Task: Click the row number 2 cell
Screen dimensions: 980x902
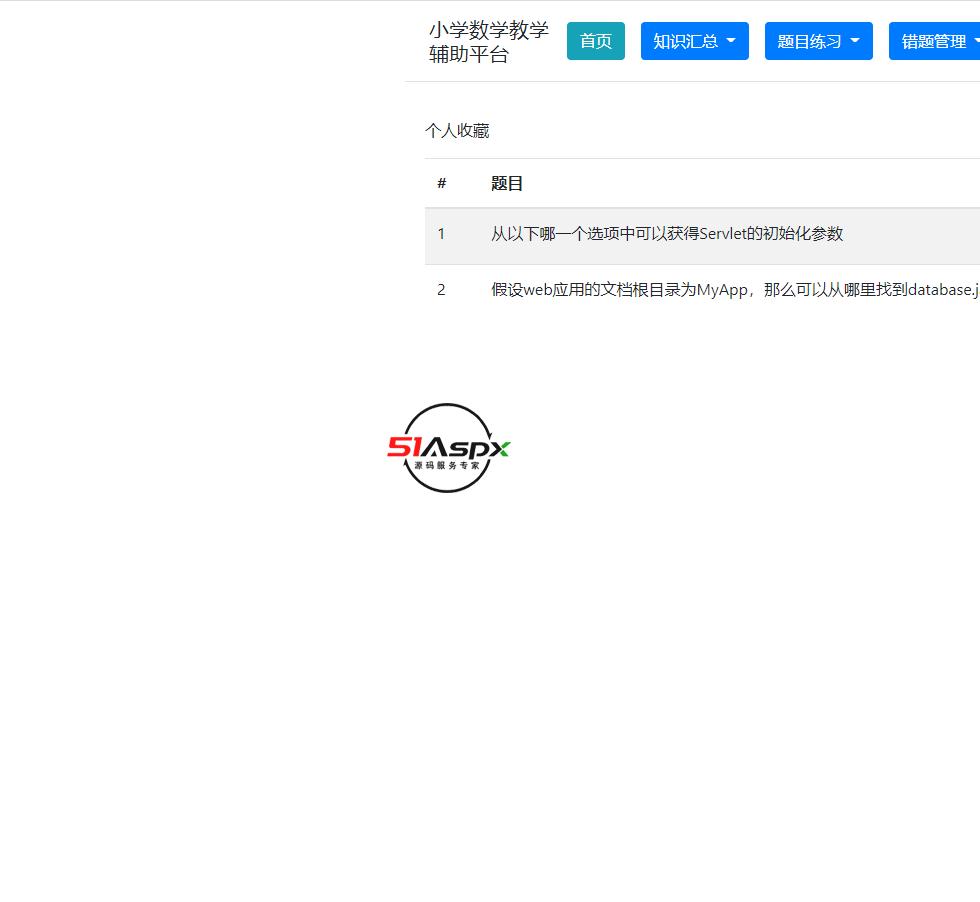Action: pos(441,289)
